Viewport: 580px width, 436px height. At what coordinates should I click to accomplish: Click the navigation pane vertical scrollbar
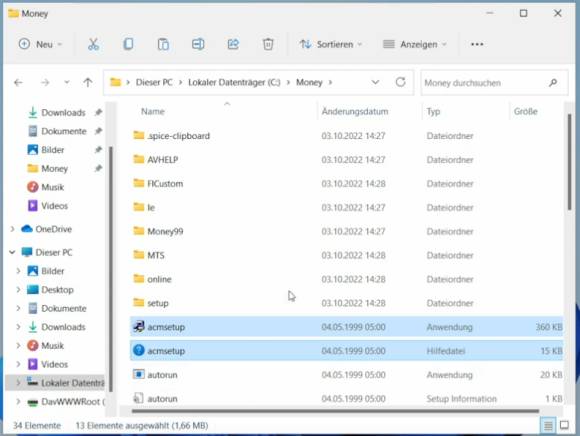click(x=111, y=268)
